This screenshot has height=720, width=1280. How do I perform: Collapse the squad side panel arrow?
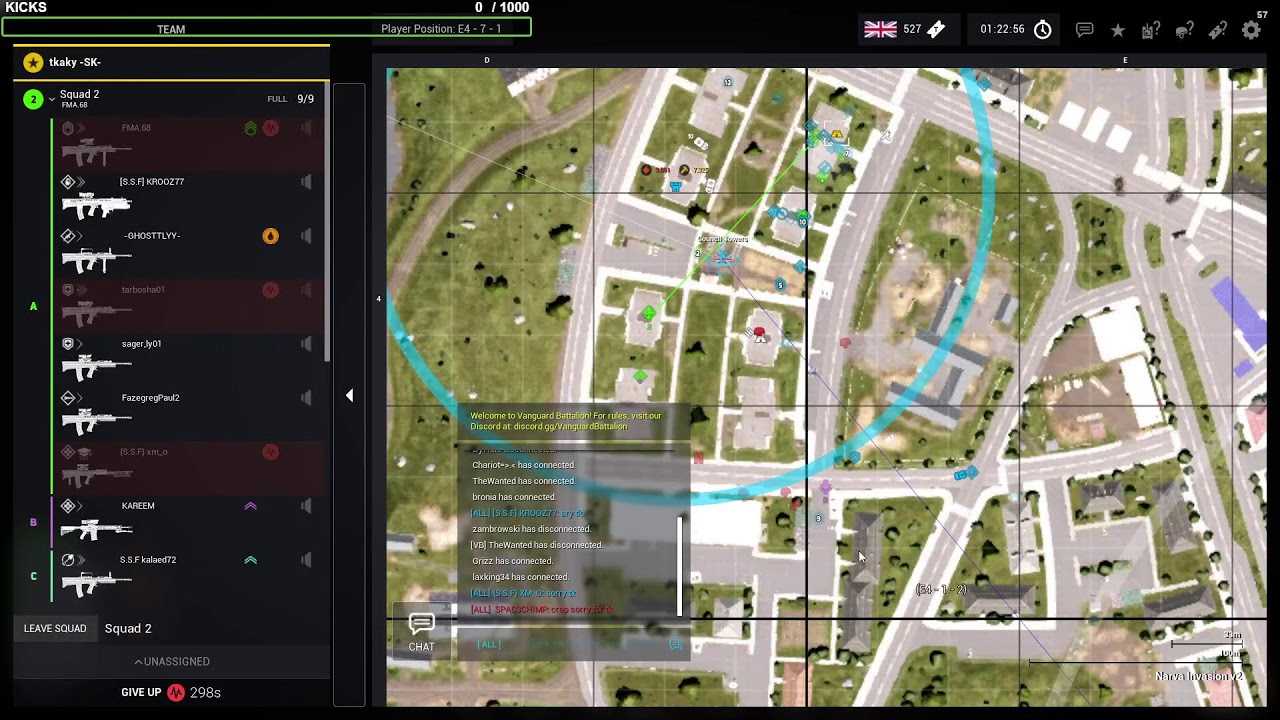349,396
